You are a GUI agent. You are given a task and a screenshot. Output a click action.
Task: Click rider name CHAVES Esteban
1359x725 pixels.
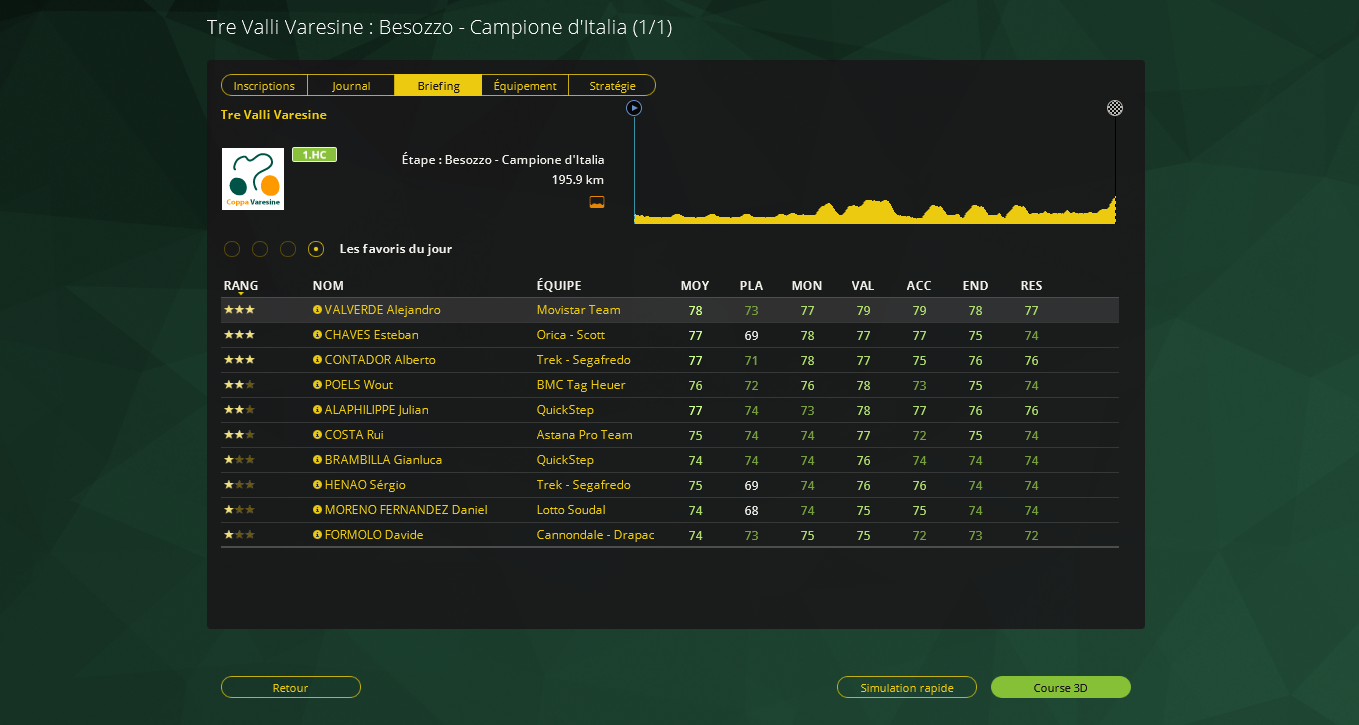click(x=371, y=335)
